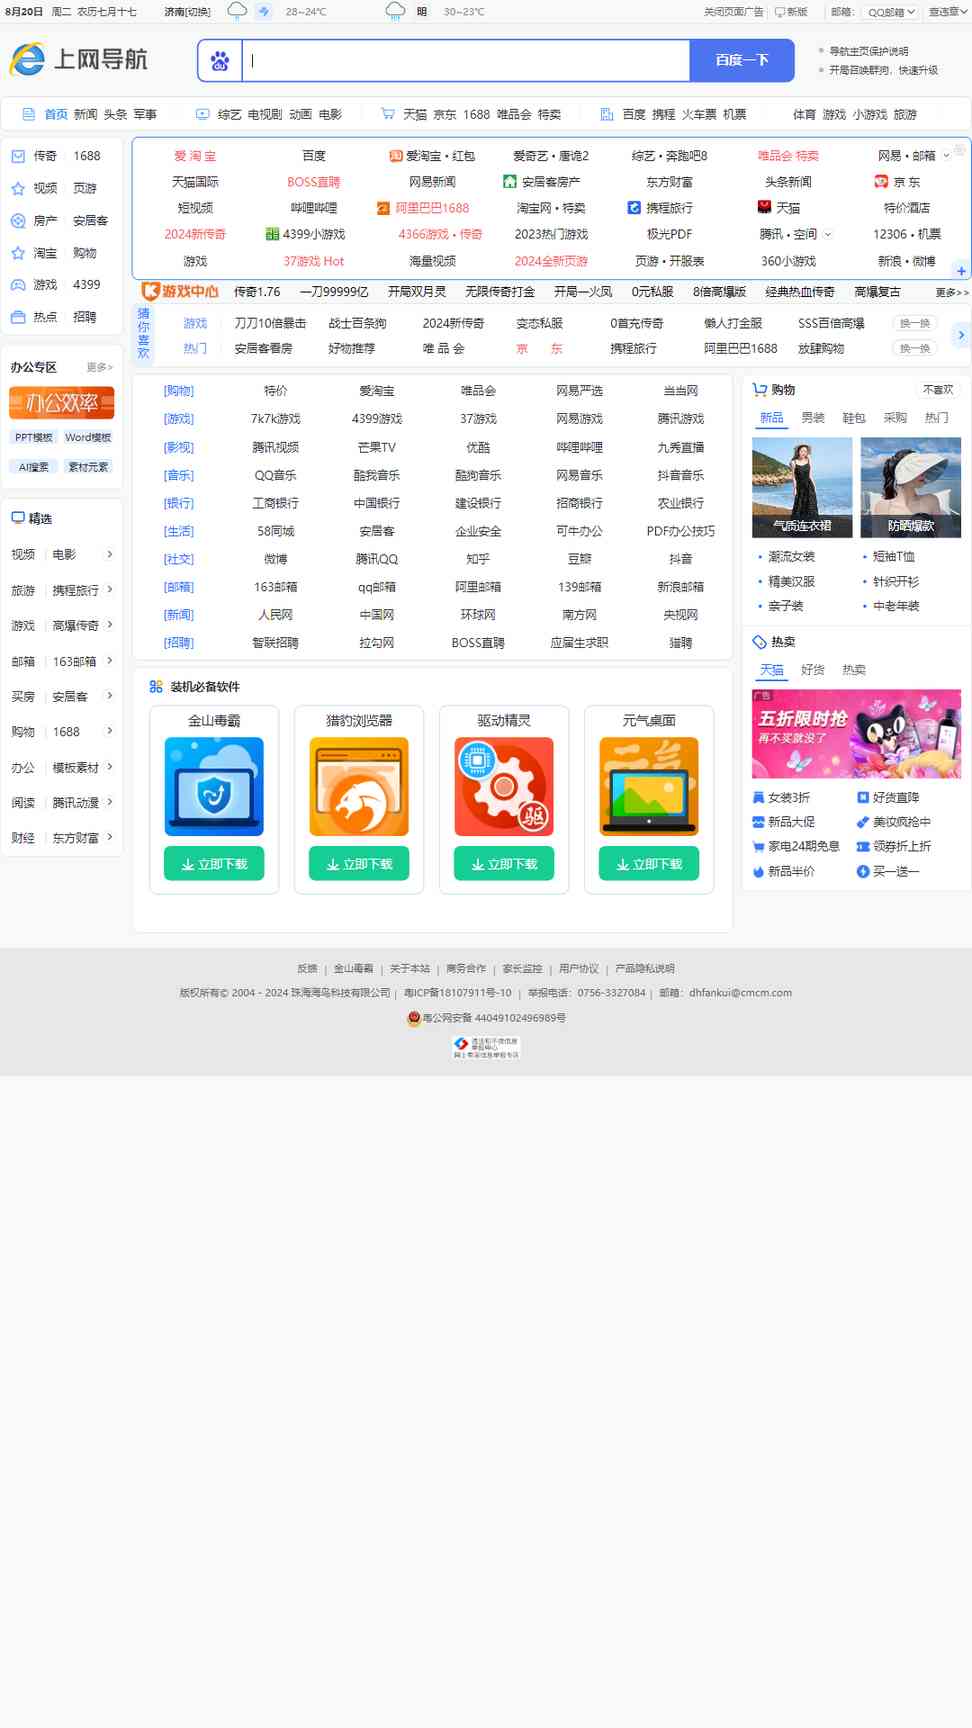This screenshot has width=972, height=1728.
Task: Click the 新版 link in the top bar
Action: pos(791,12)
